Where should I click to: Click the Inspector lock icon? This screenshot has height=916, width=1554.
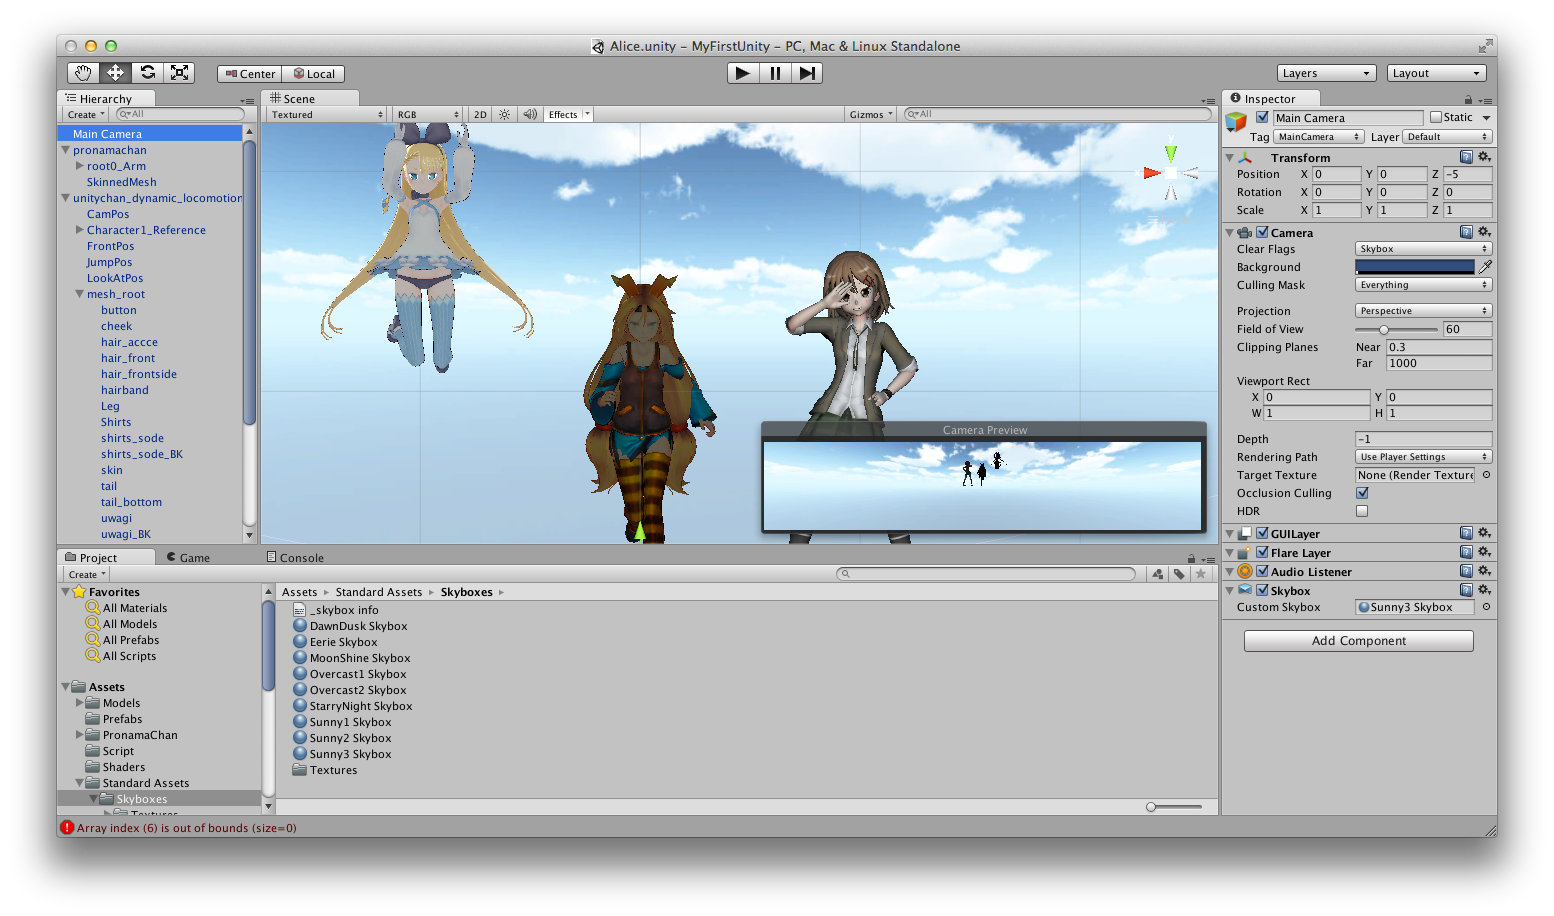coord(1468,100)
